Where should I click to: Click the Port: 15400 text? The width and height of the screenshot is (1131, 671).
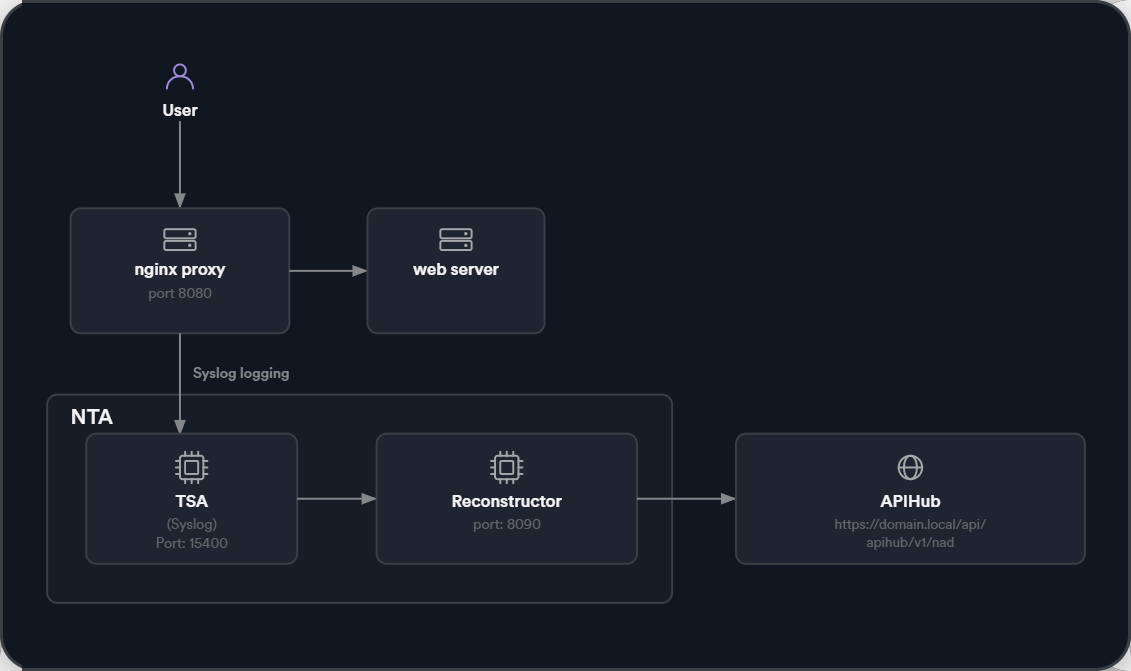point(192,543)
